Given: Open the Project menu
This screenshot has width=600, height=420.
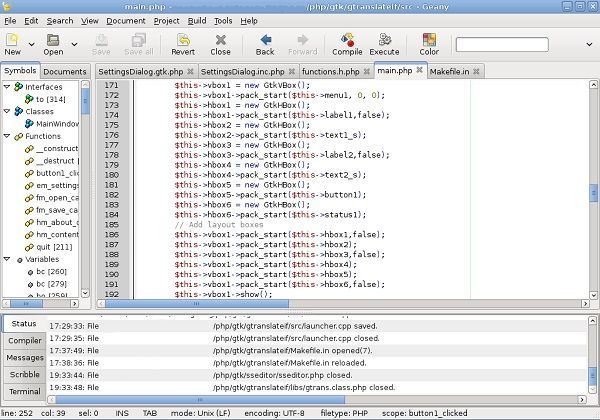Looking at the screenshot, I should click(166, 21).
